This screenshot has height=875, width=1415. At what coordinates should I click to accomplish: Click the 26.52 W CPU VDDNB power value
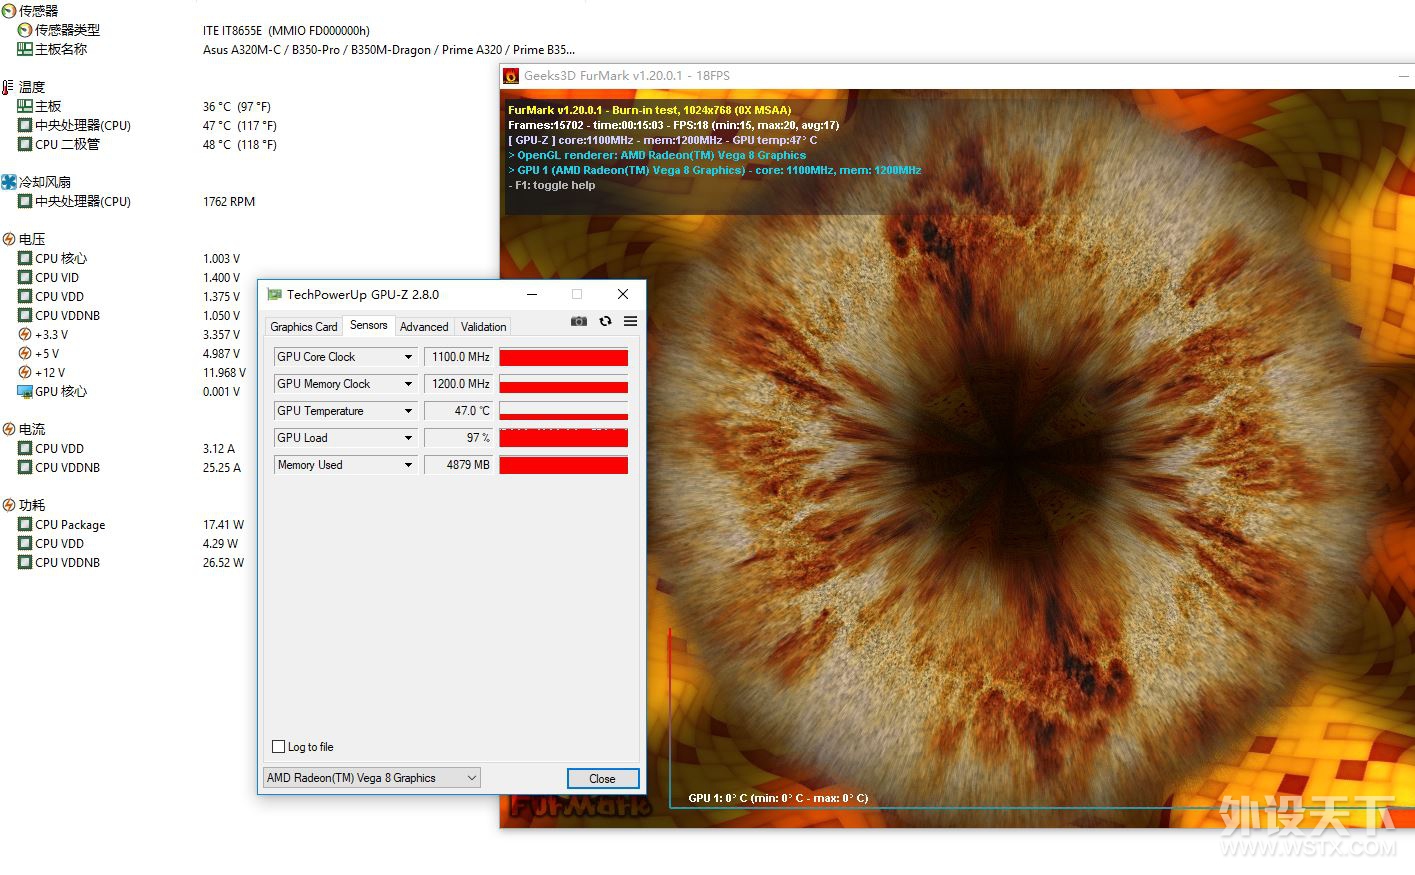pyautogui.click(x=223, y=563)
